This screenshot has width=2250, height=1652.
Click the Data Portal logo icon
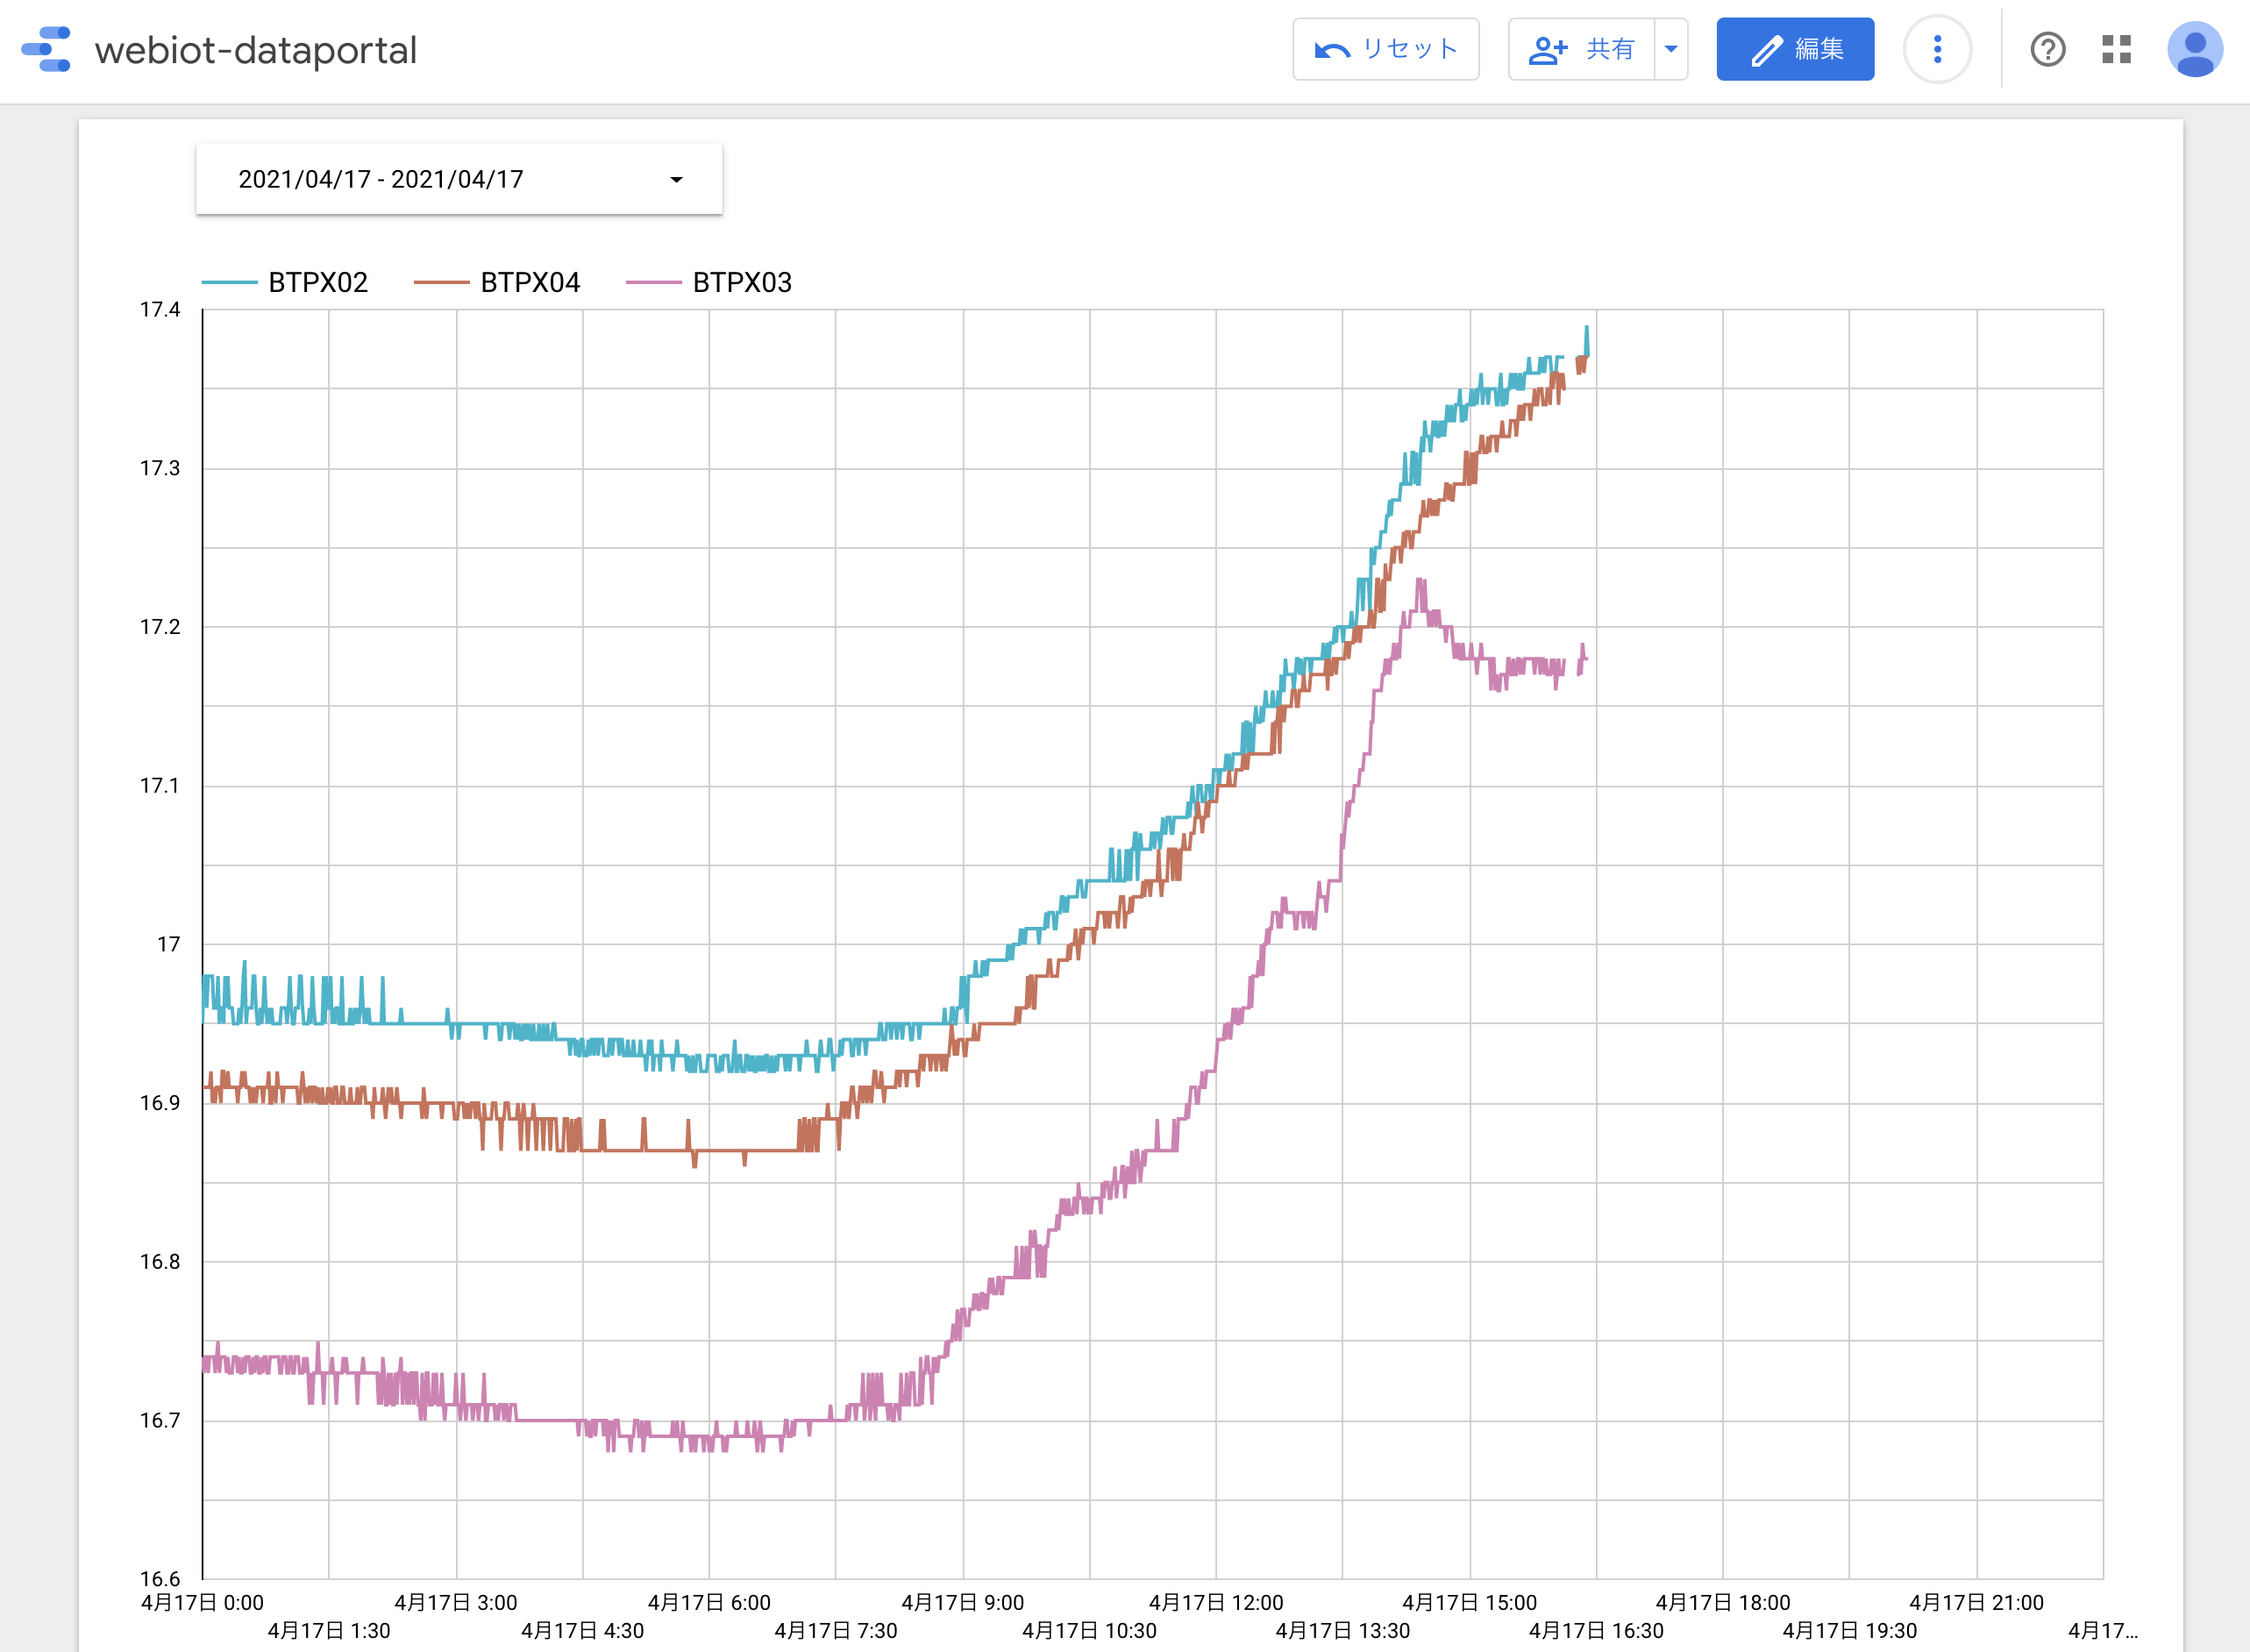pos(46,49)
